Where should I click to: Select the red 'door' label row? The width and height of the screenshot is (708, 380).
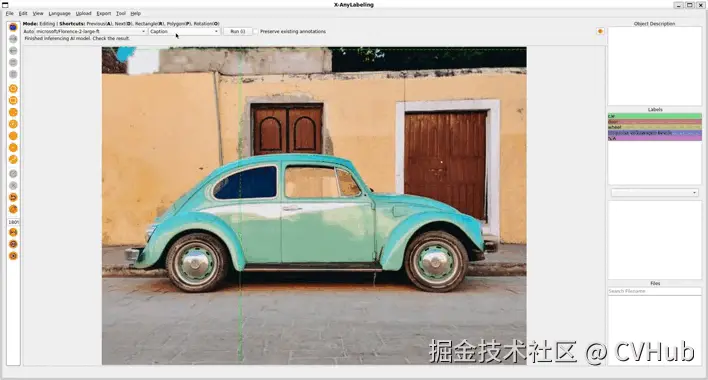click(x=655, y=122)
